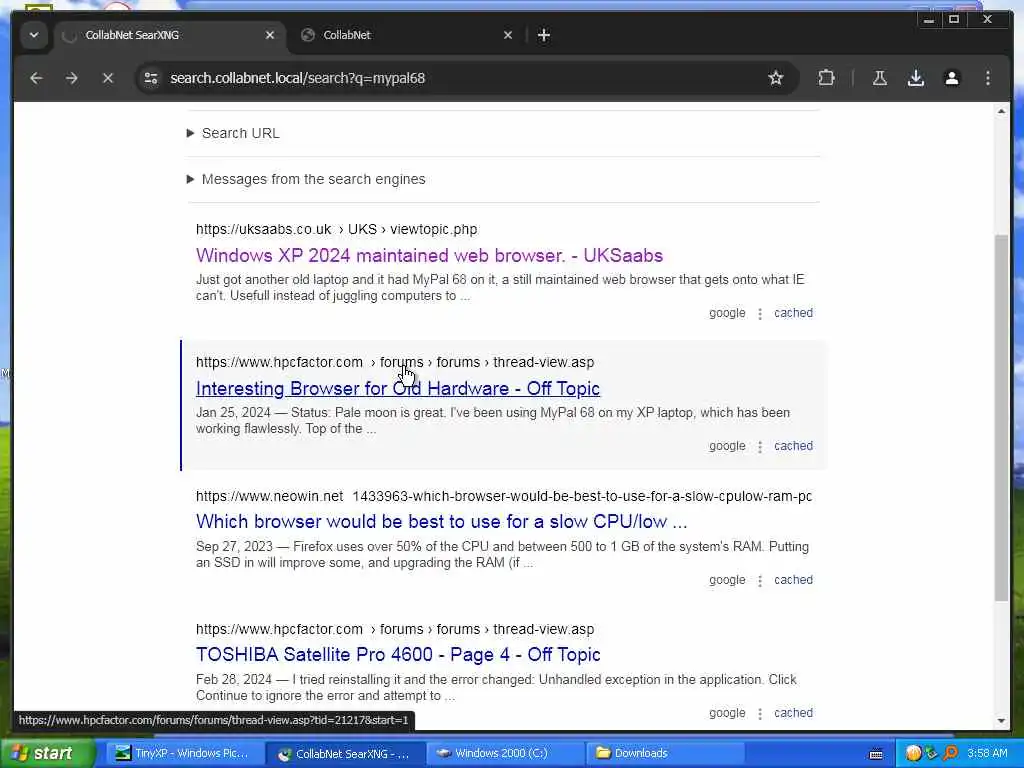Open the Chrome Labs flask icon
The height and width of the screenshot is (768, 1024).
tap(880, 78)
